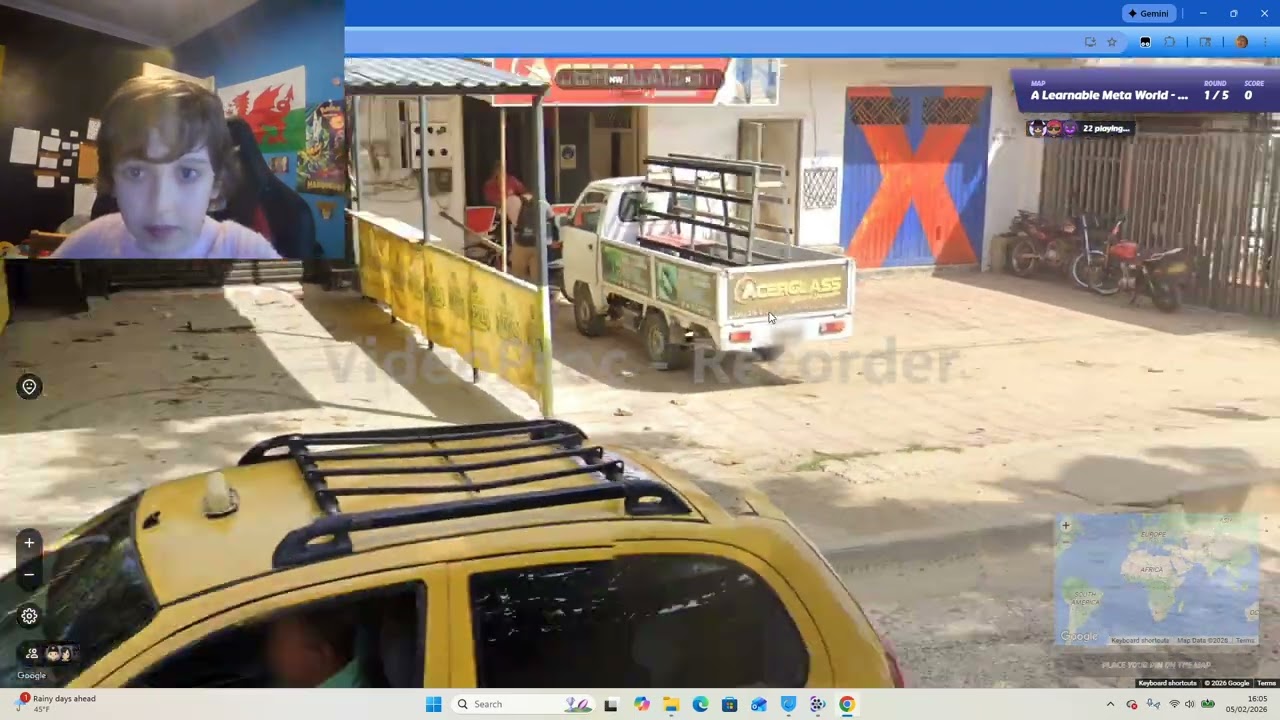Open the weather widget Rainy days ahead
Screen dimensions: 1280x720
coord(58,704)
